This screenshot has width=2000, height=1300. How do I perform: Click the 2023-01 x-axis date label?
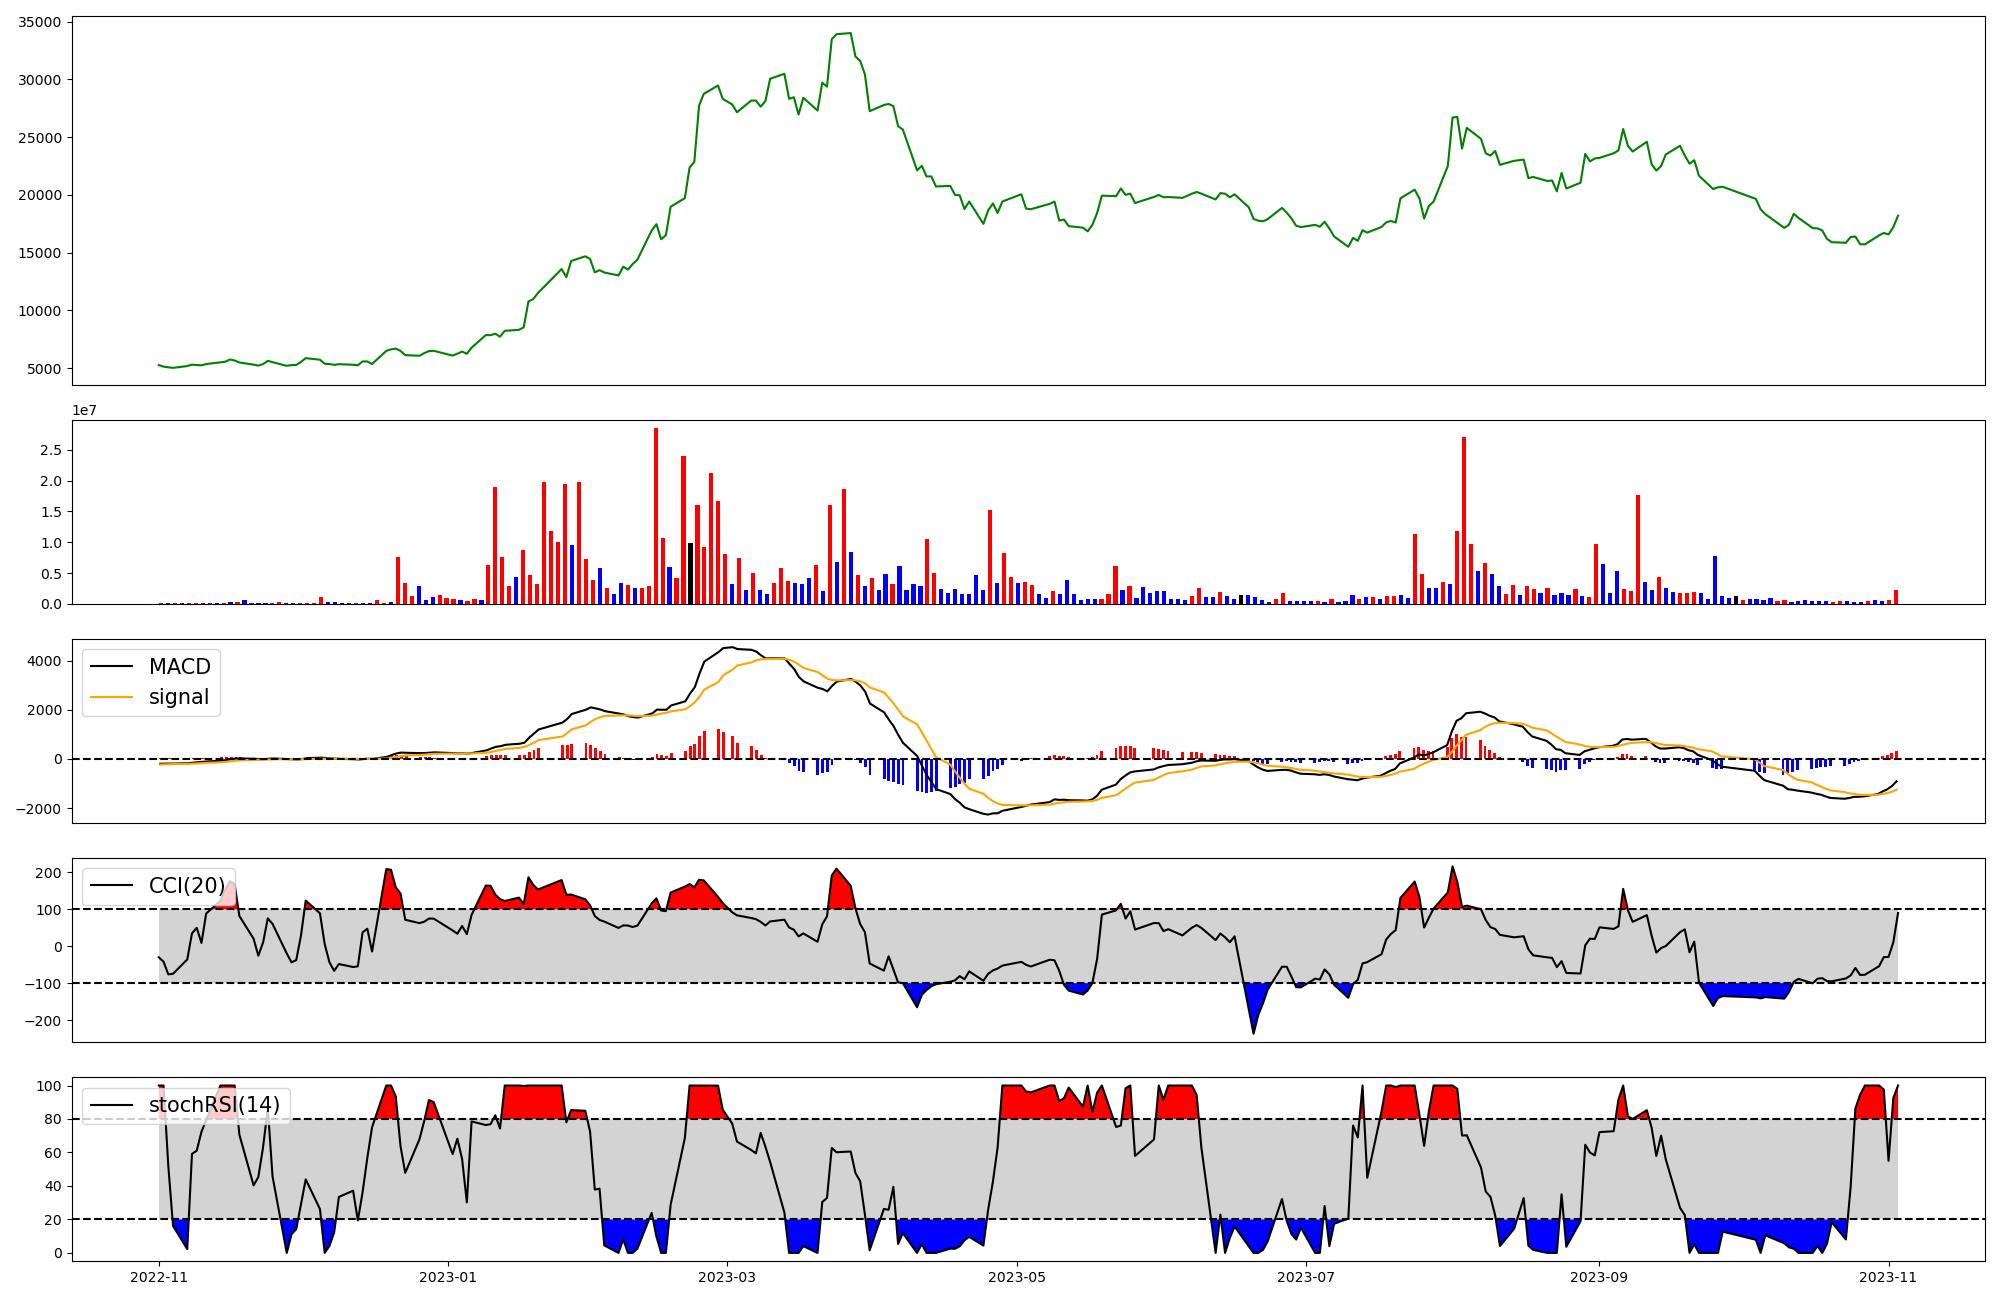point(448,1277)
